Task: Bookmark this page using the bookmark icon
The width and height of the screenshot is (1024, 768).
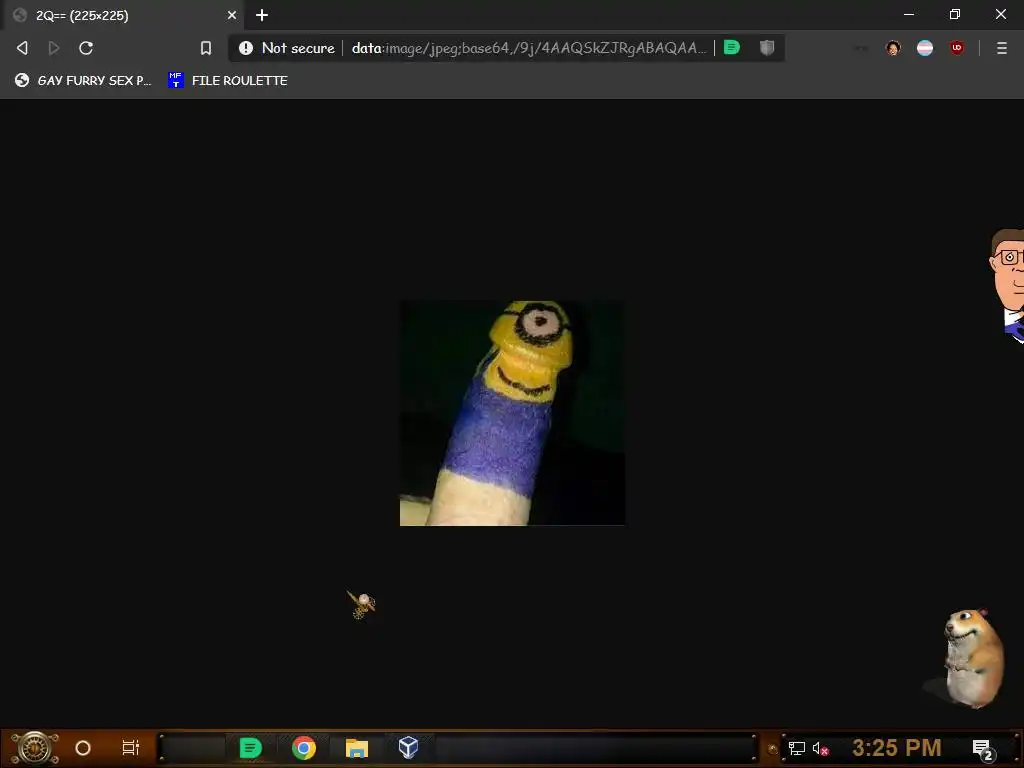Action: pyautogui.click(x=206, y=48)
